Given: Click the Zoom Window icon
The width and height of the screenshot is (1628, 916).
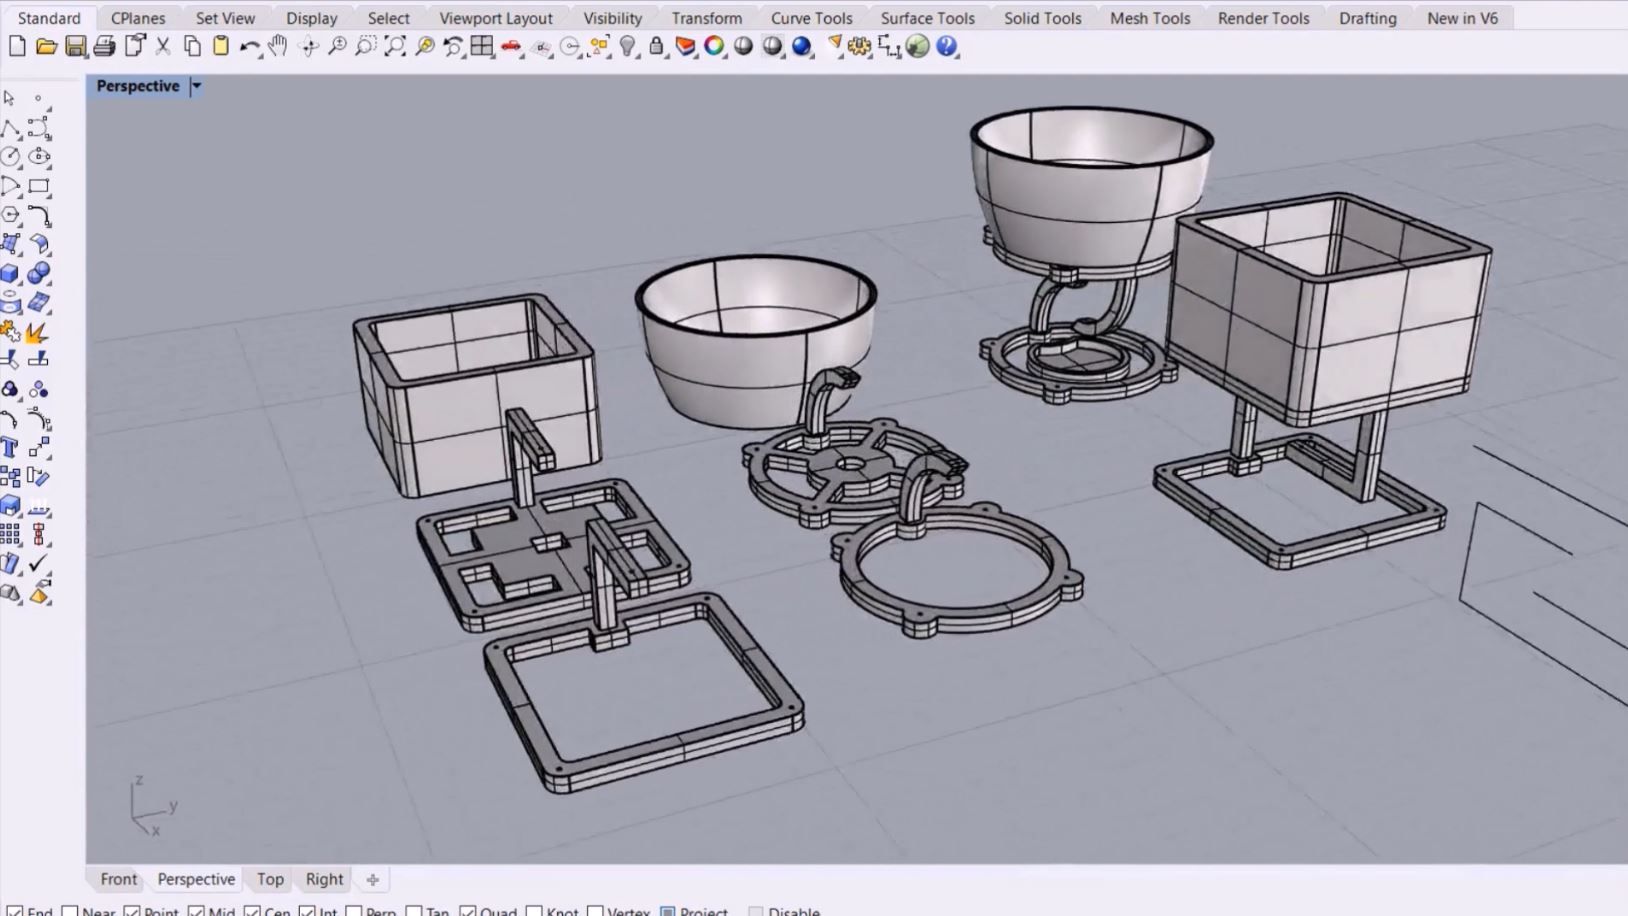Looking at the screenshot, I should [366, 46].
